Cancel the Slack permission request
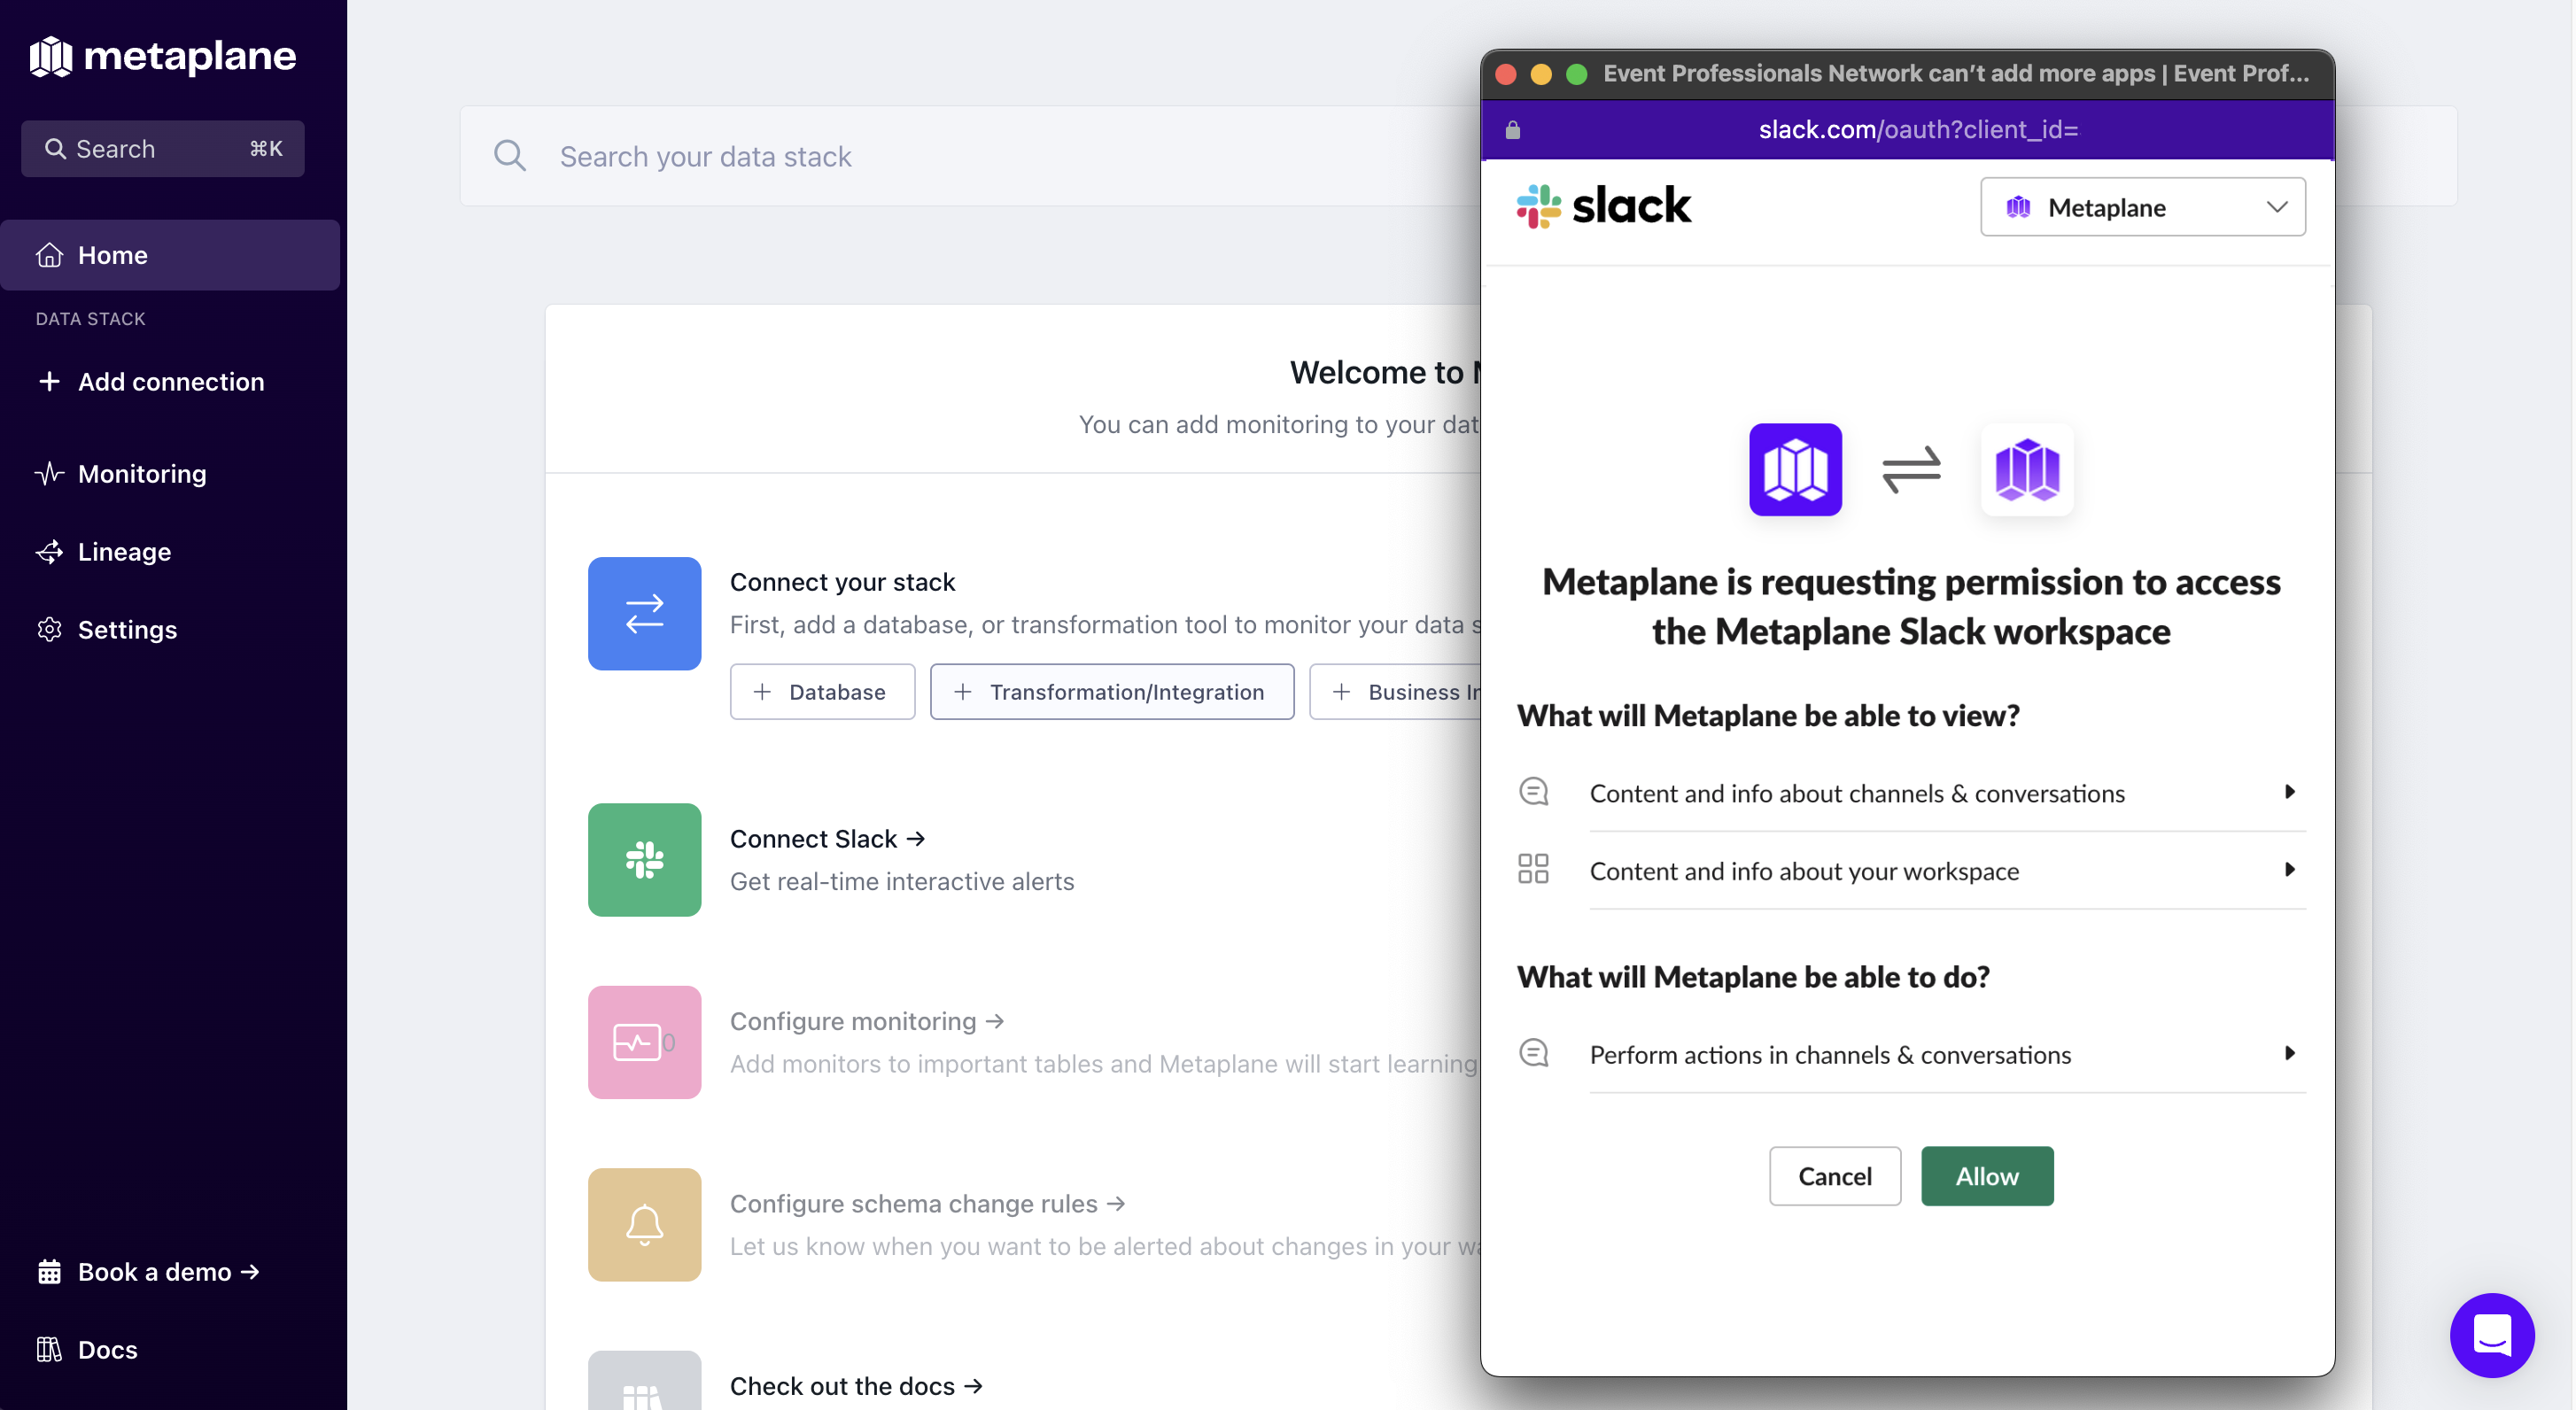 pos(1834,1176)
